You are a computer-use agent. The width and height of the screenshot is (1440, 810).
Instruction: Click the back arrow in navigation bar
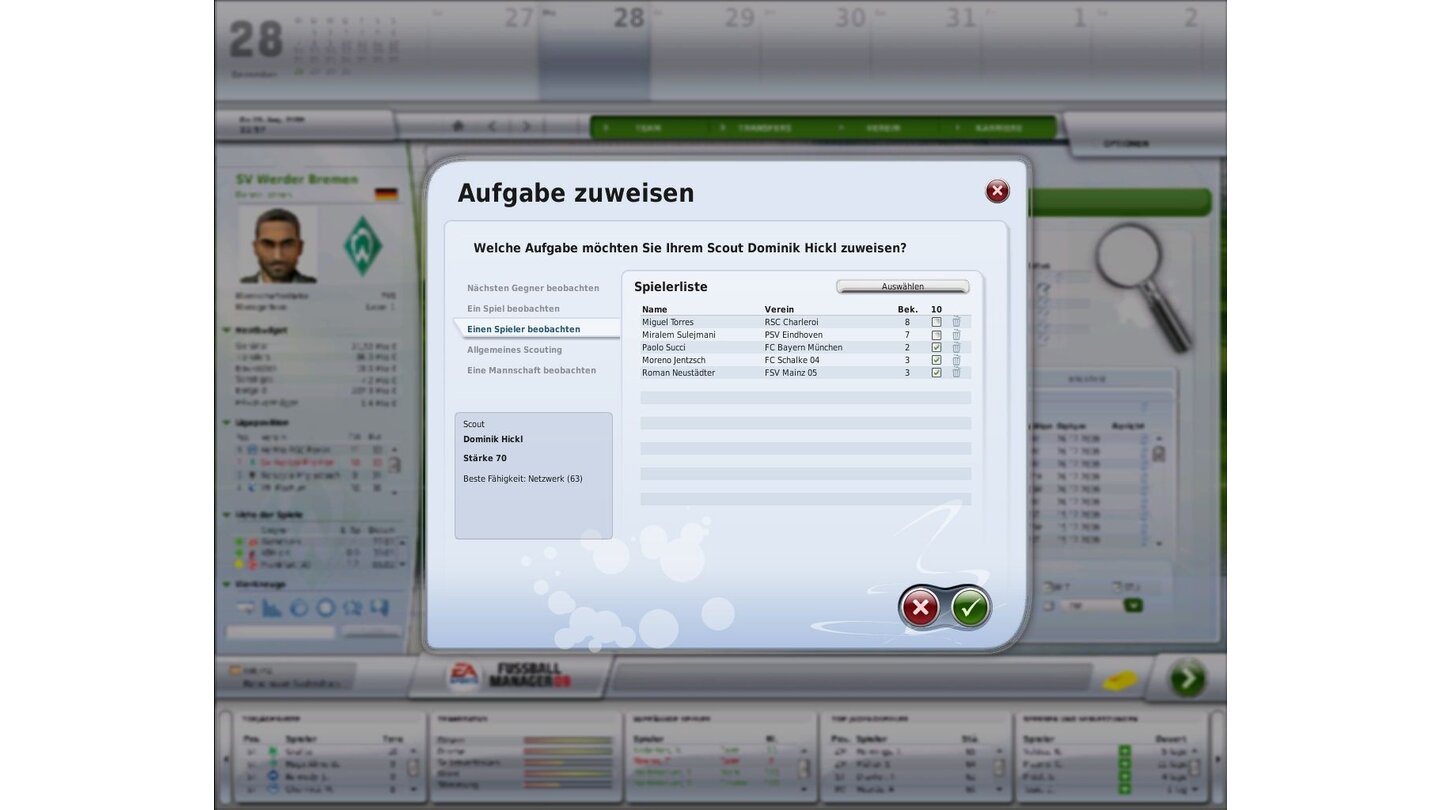click(x=492, y=127)
